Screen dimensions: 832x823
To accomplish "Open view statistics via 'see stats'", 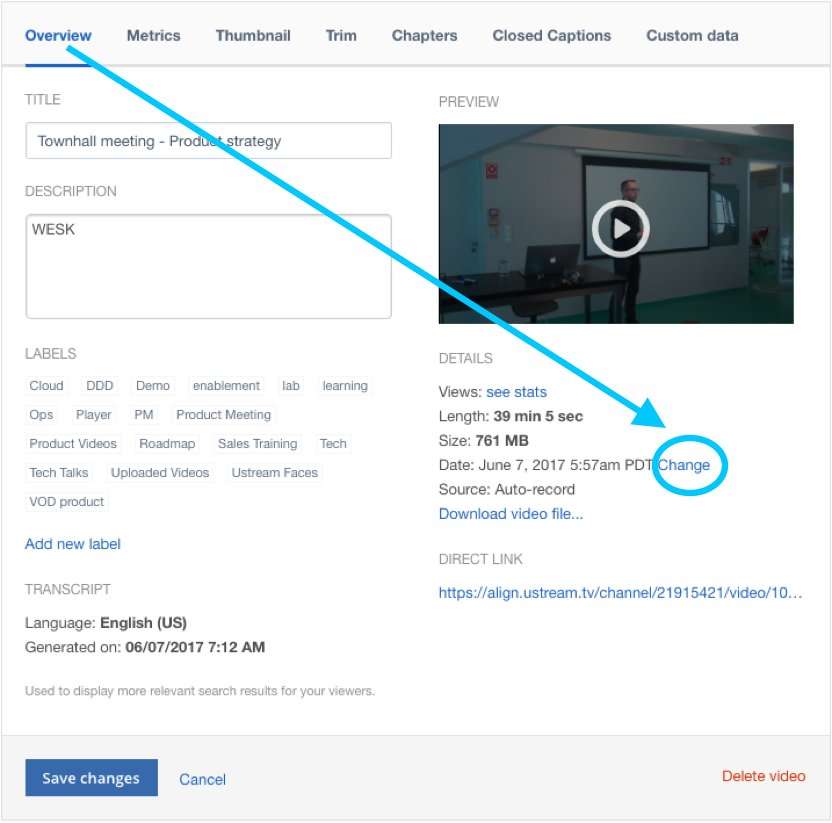I will [517, 391].
